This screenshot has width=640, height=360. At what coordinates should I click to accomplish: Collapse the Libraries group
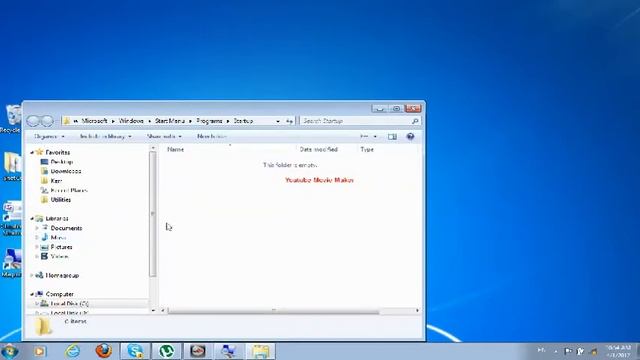(x=32, y=218)
